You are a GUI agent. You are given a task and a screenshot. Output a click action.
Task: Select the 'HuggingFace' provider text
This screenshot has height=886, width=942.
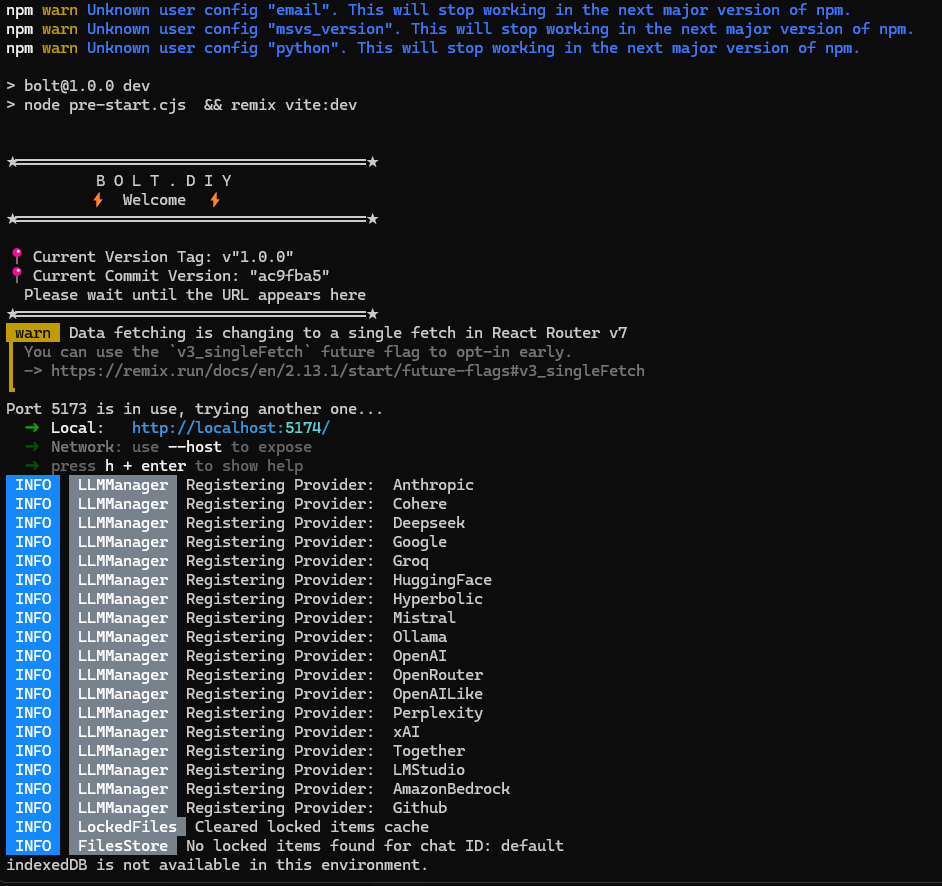442,580
